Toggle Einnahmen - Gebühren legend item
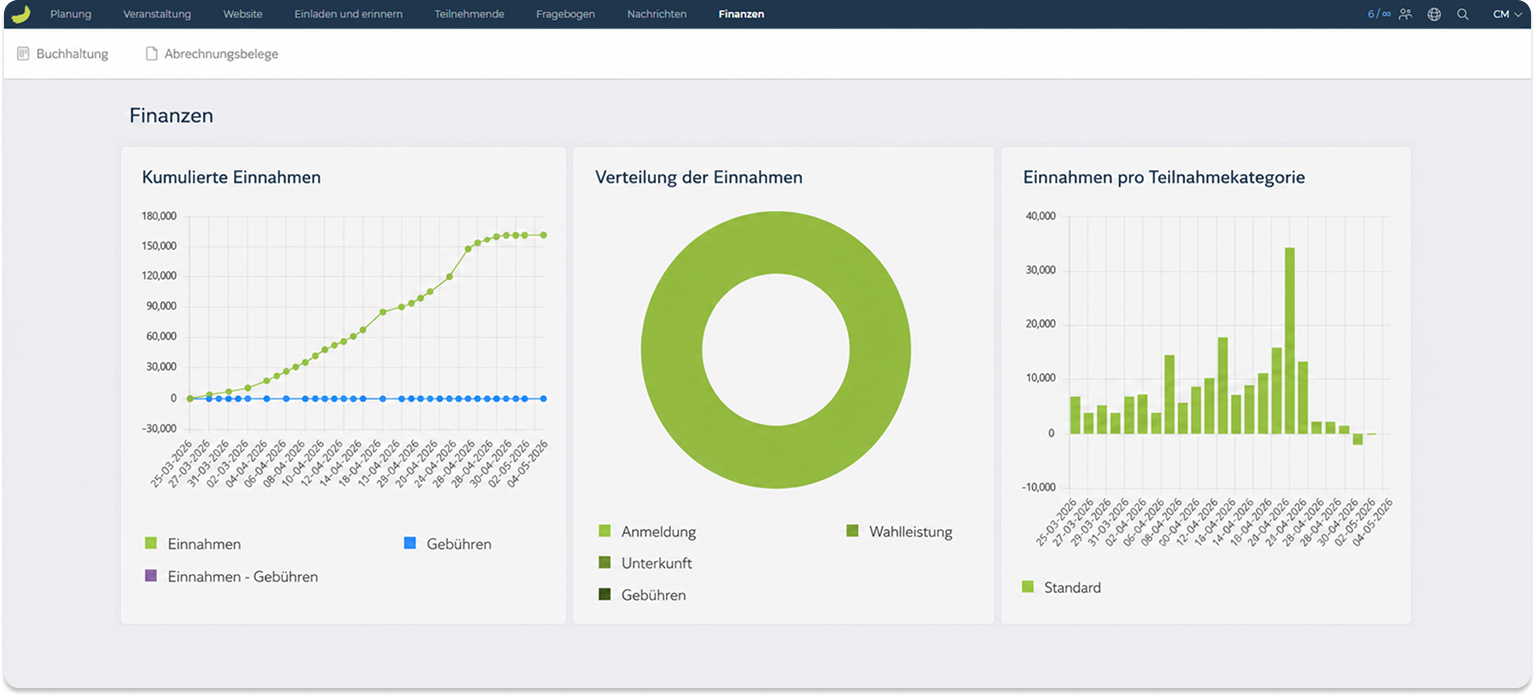The width and height of the screenshot is (1535, 696). [232, 576]
